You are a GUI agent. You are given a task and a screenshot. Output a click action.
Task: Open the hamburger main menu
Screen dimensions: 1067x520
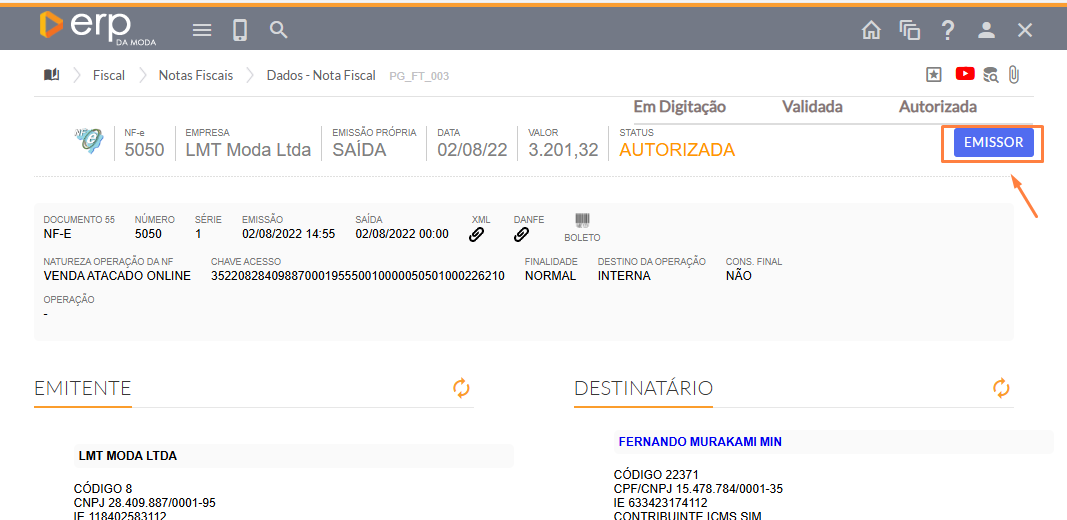pyautogui.click(x=202, y=30)
